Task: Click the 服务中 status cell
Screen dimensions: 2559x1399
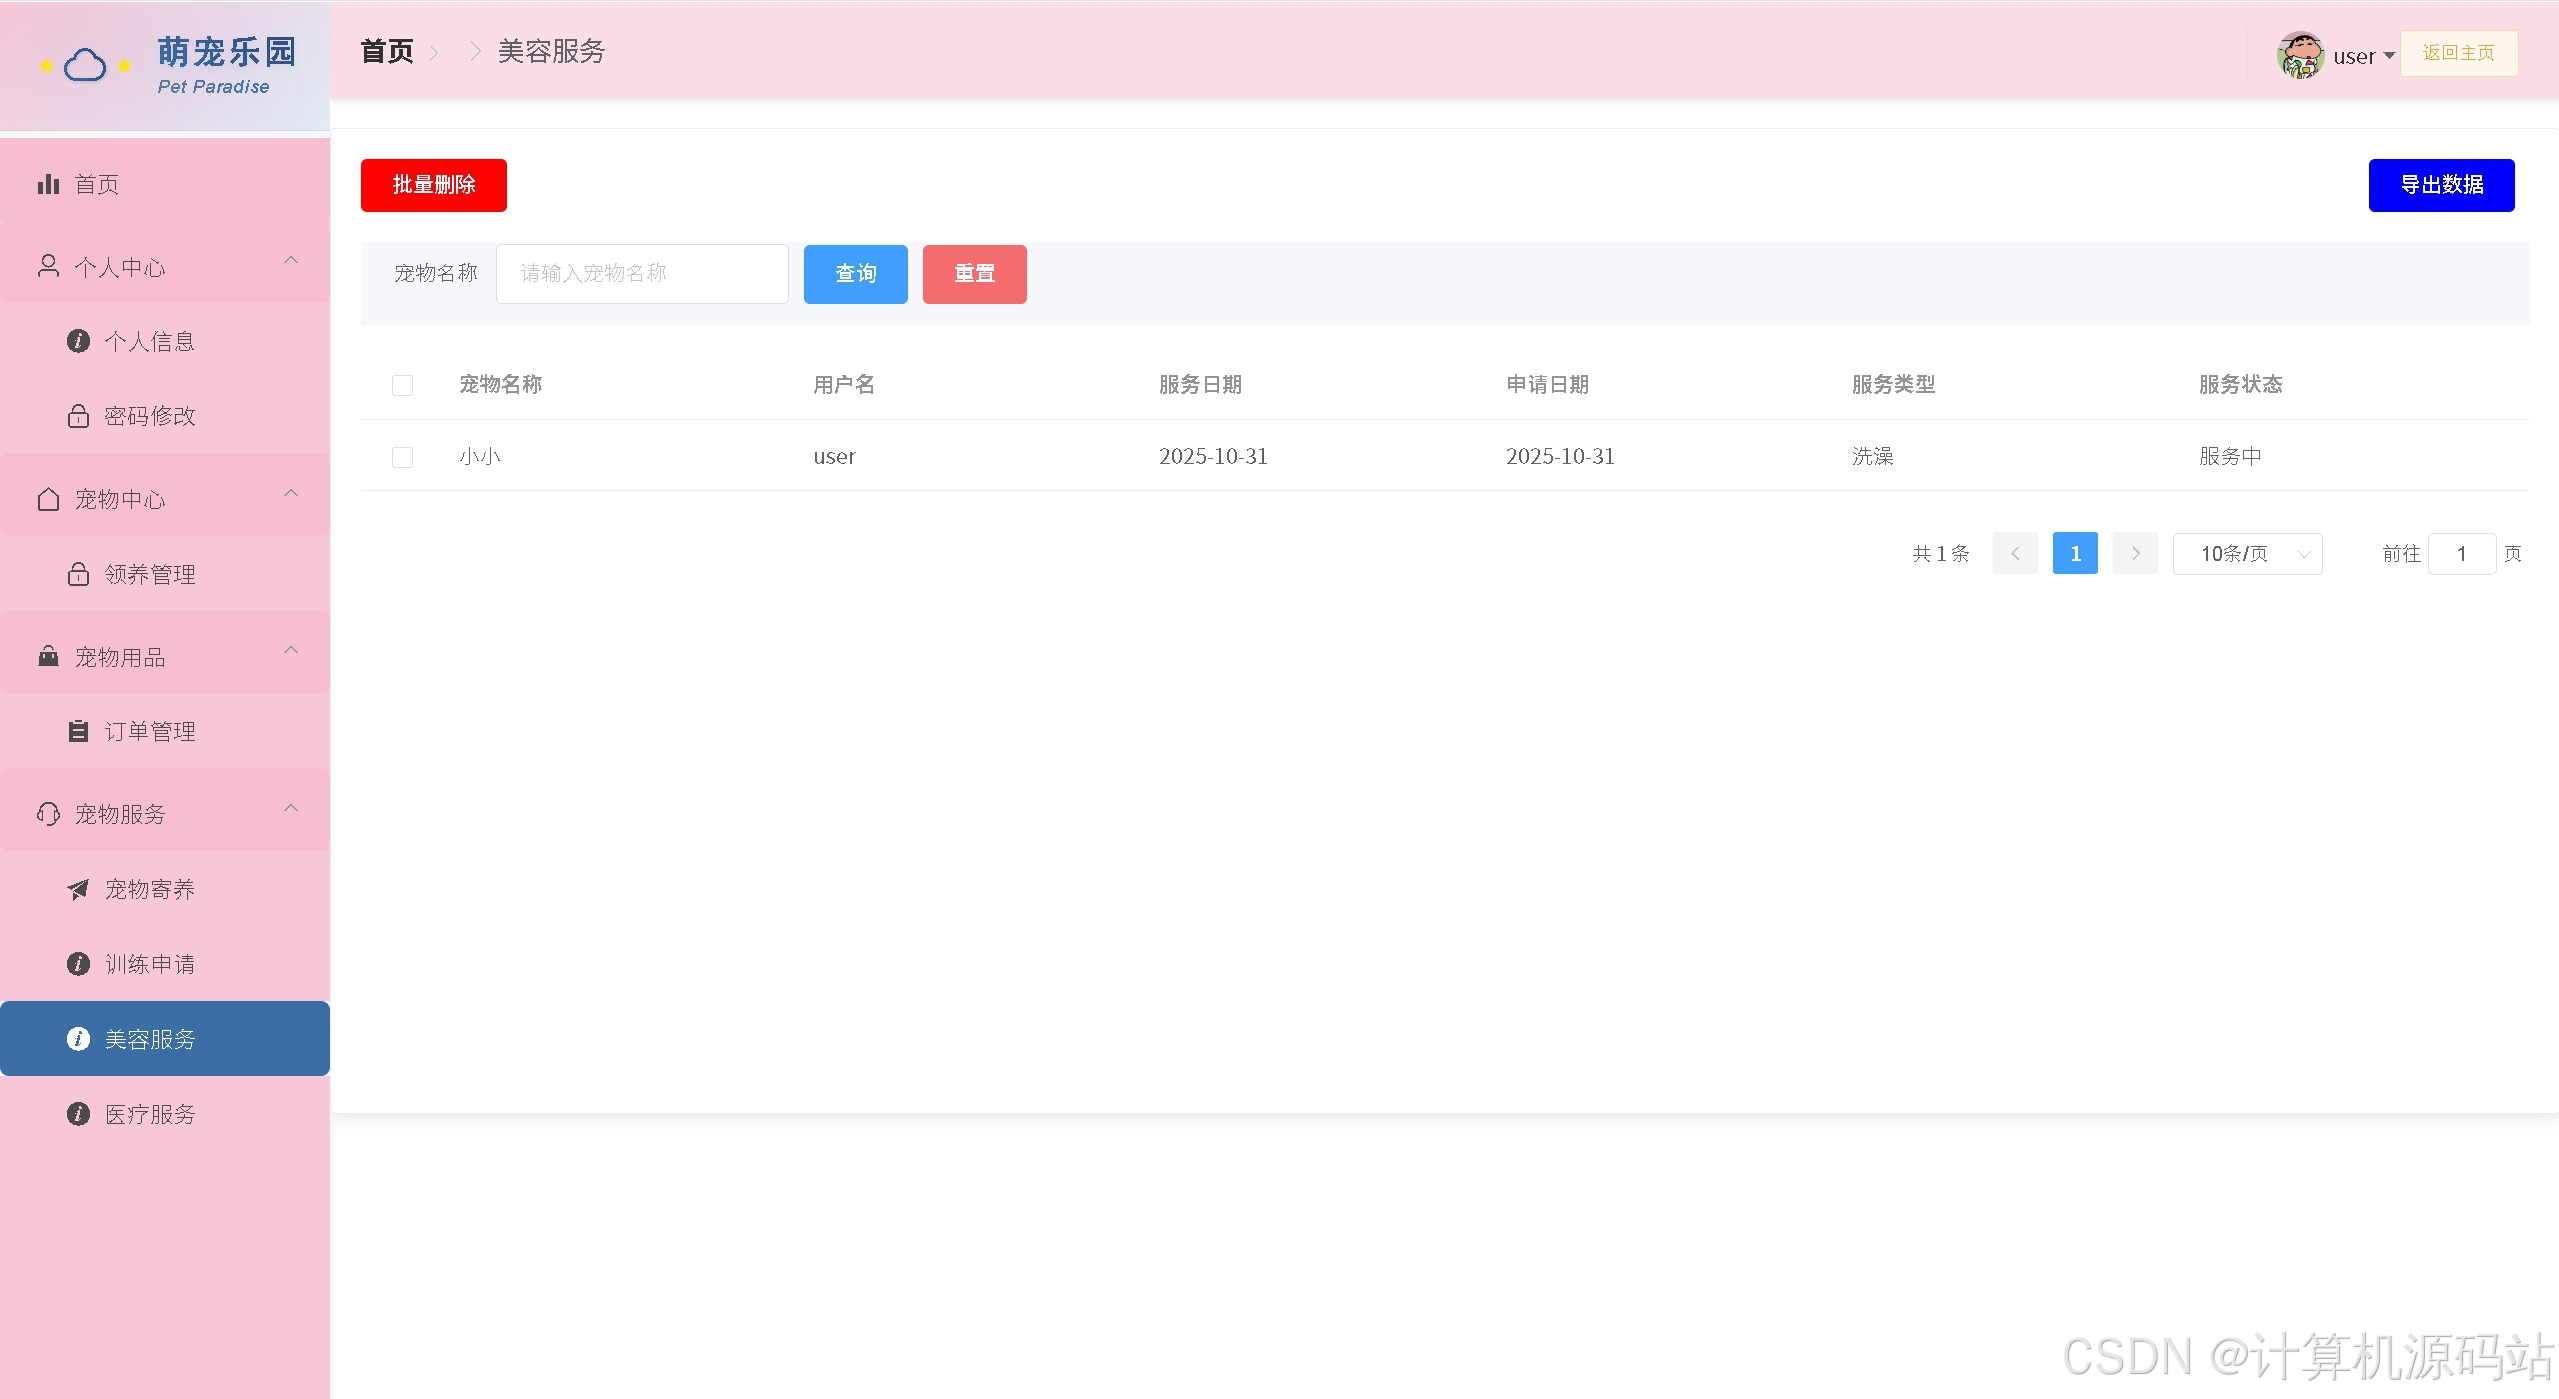Action: pos(2230,457)
